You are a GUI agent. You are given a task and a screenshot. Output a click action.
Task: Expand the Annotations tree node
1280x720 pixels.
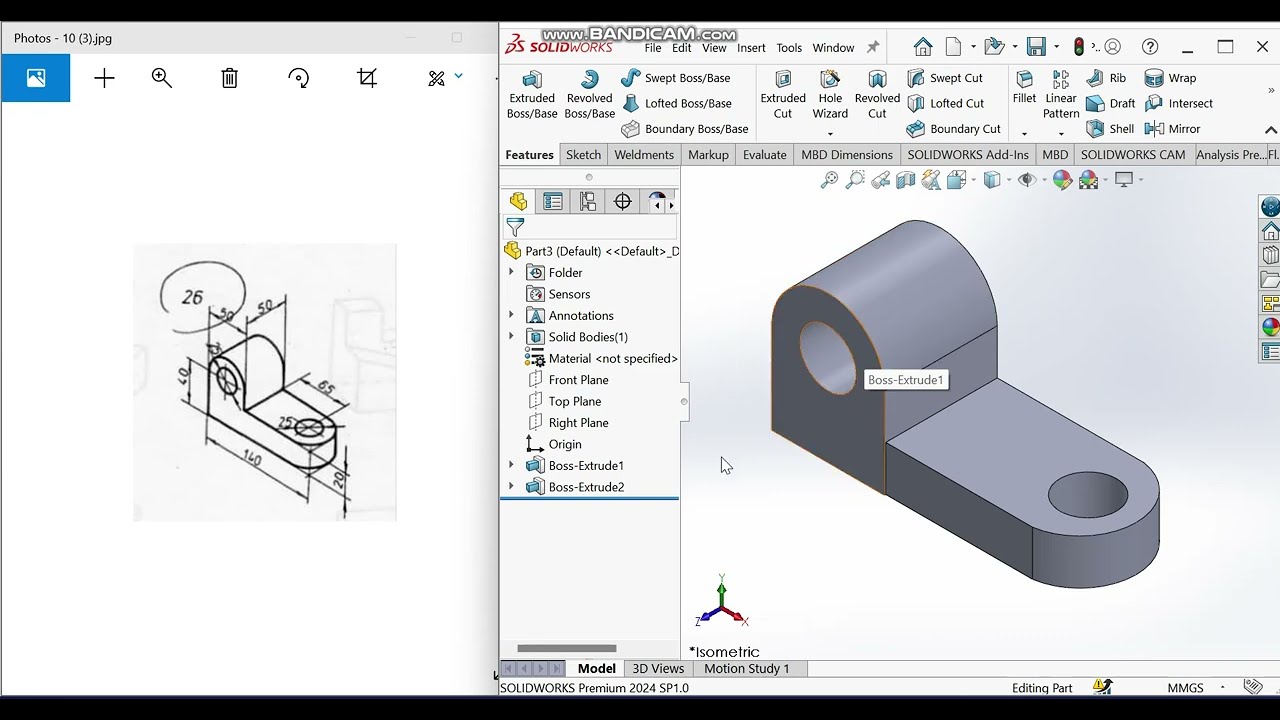pos(511,315)
